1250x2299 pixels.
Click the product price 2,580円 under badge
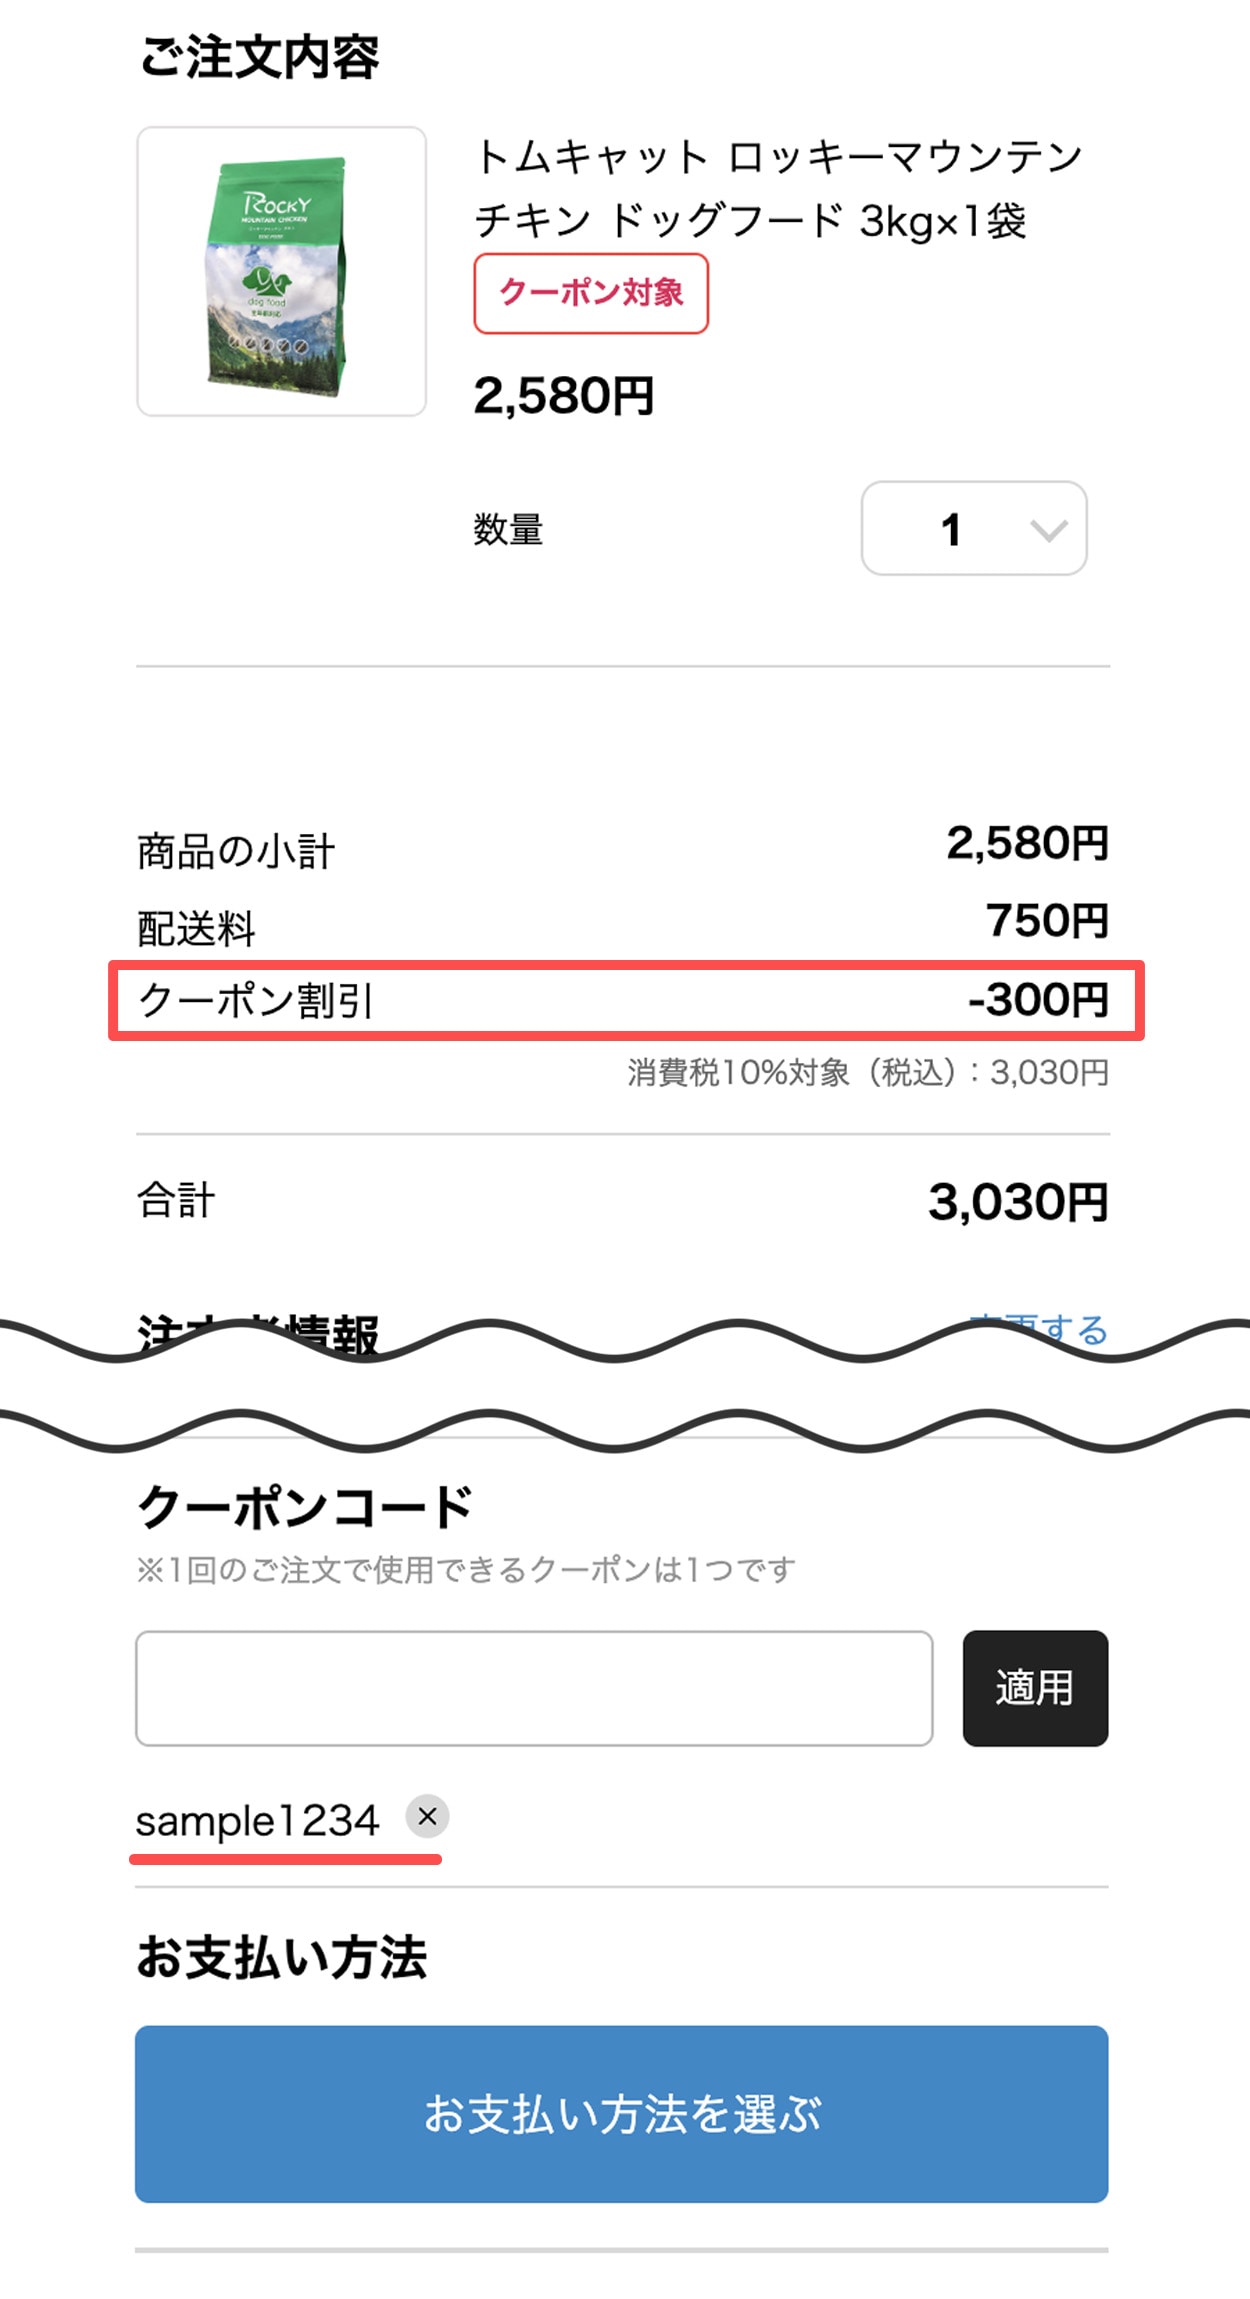564,396
